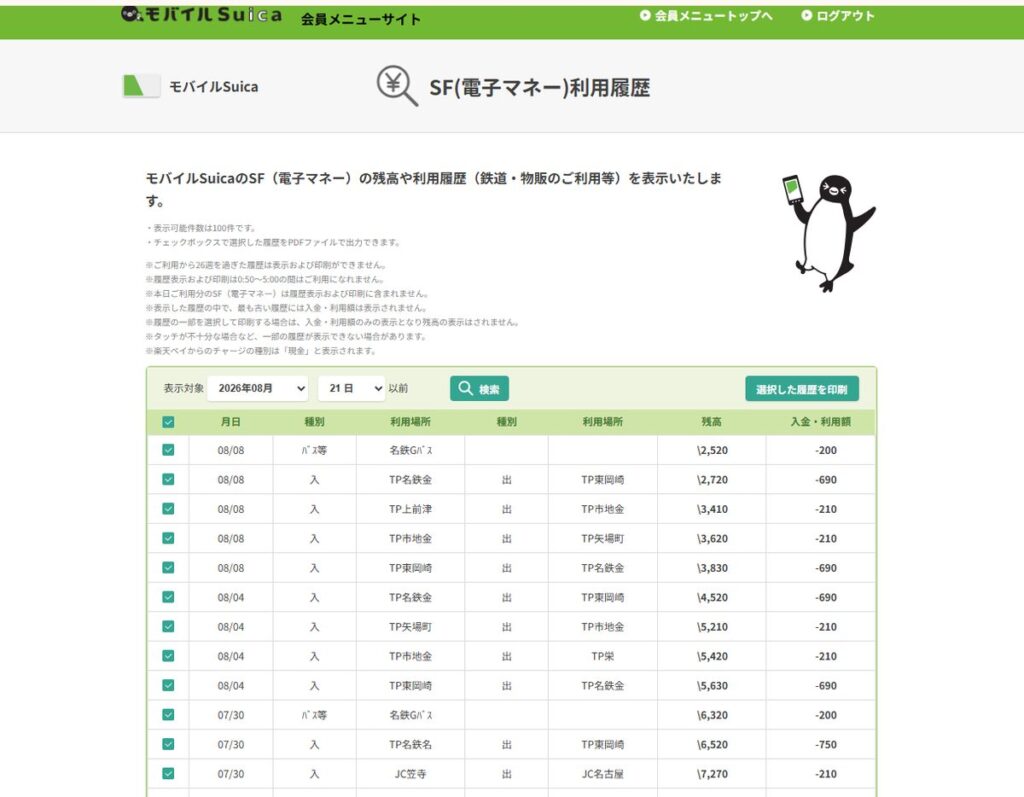Go to 会員メニュートップへ link

coord(706,16)
